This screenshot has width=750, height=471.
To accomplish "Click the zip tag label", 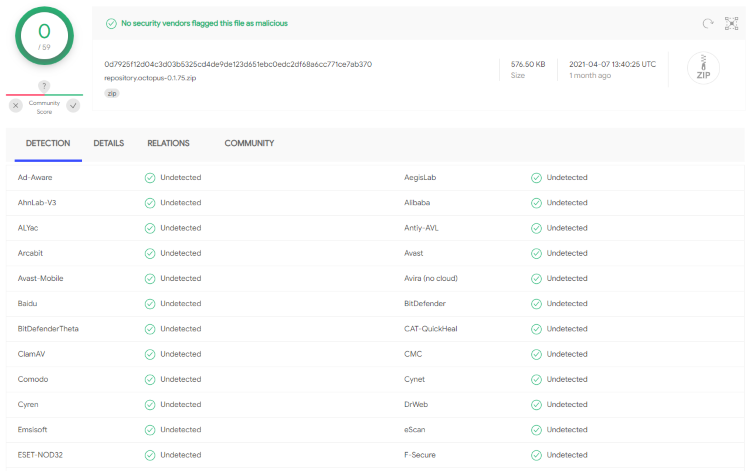I will [x=111, y=93].
